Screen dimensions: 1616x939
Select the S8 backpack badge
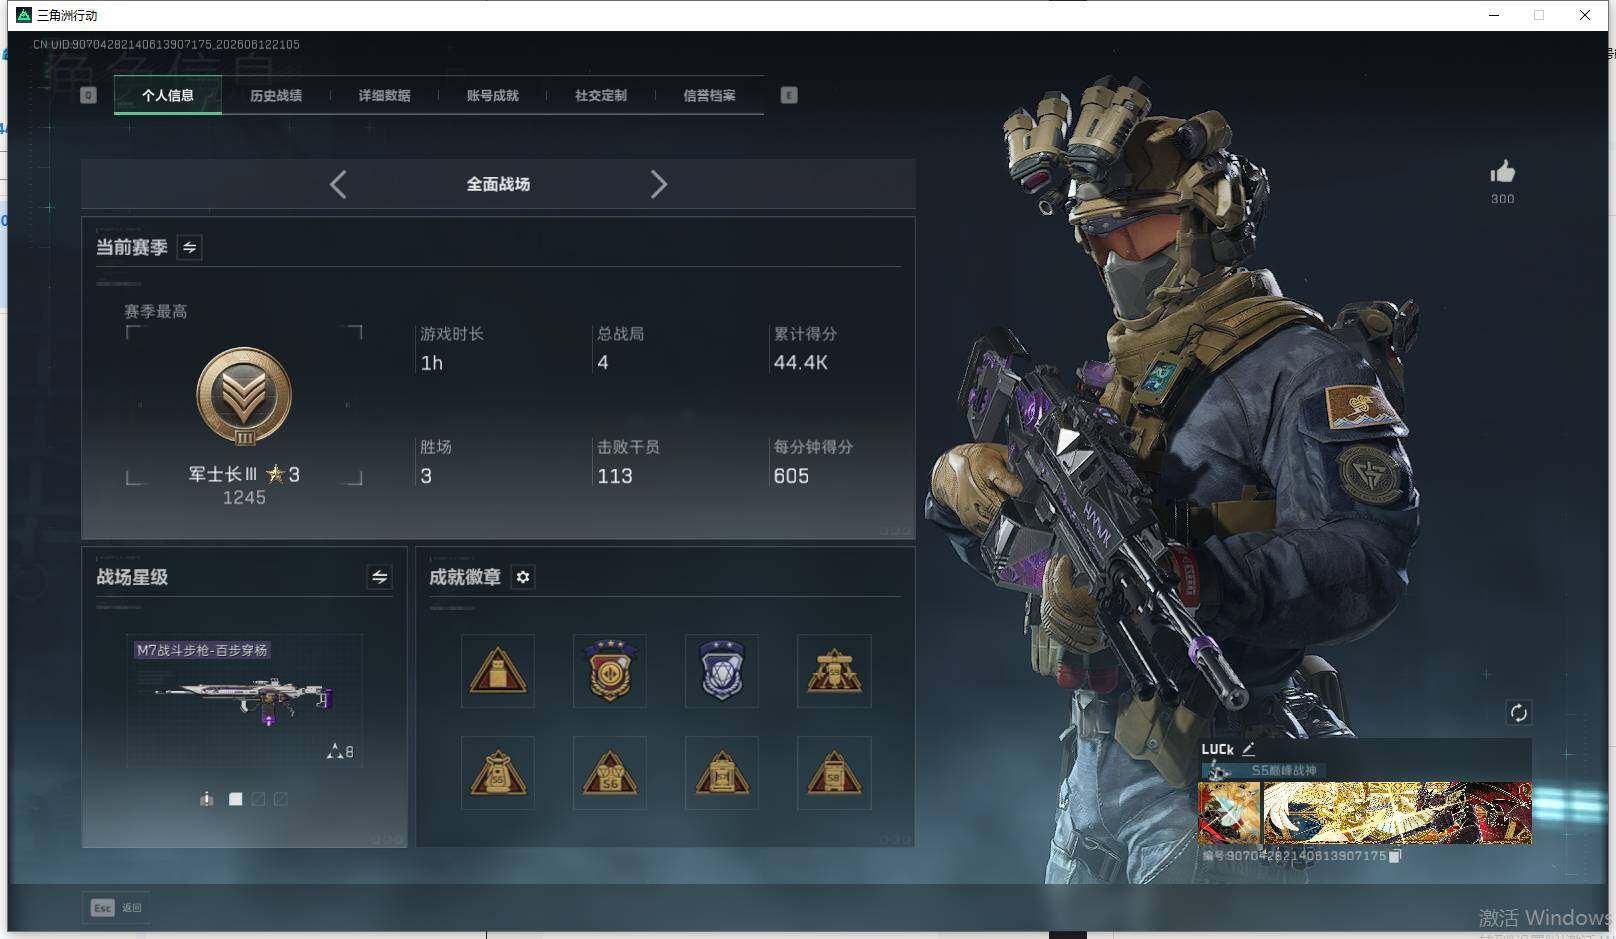click(834, 773)
